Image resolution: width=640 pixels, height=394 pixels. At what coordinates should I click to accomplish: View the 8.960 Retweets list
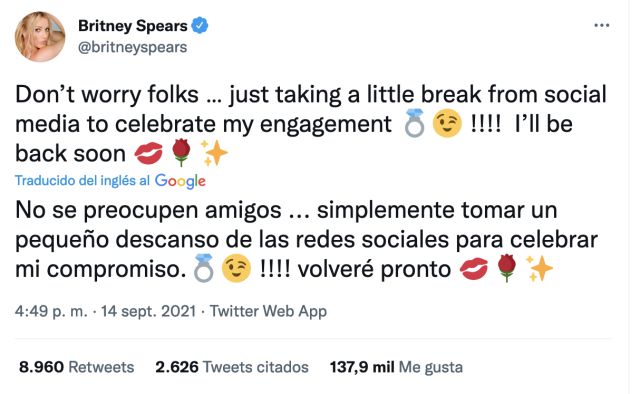(x=76, y=367)
